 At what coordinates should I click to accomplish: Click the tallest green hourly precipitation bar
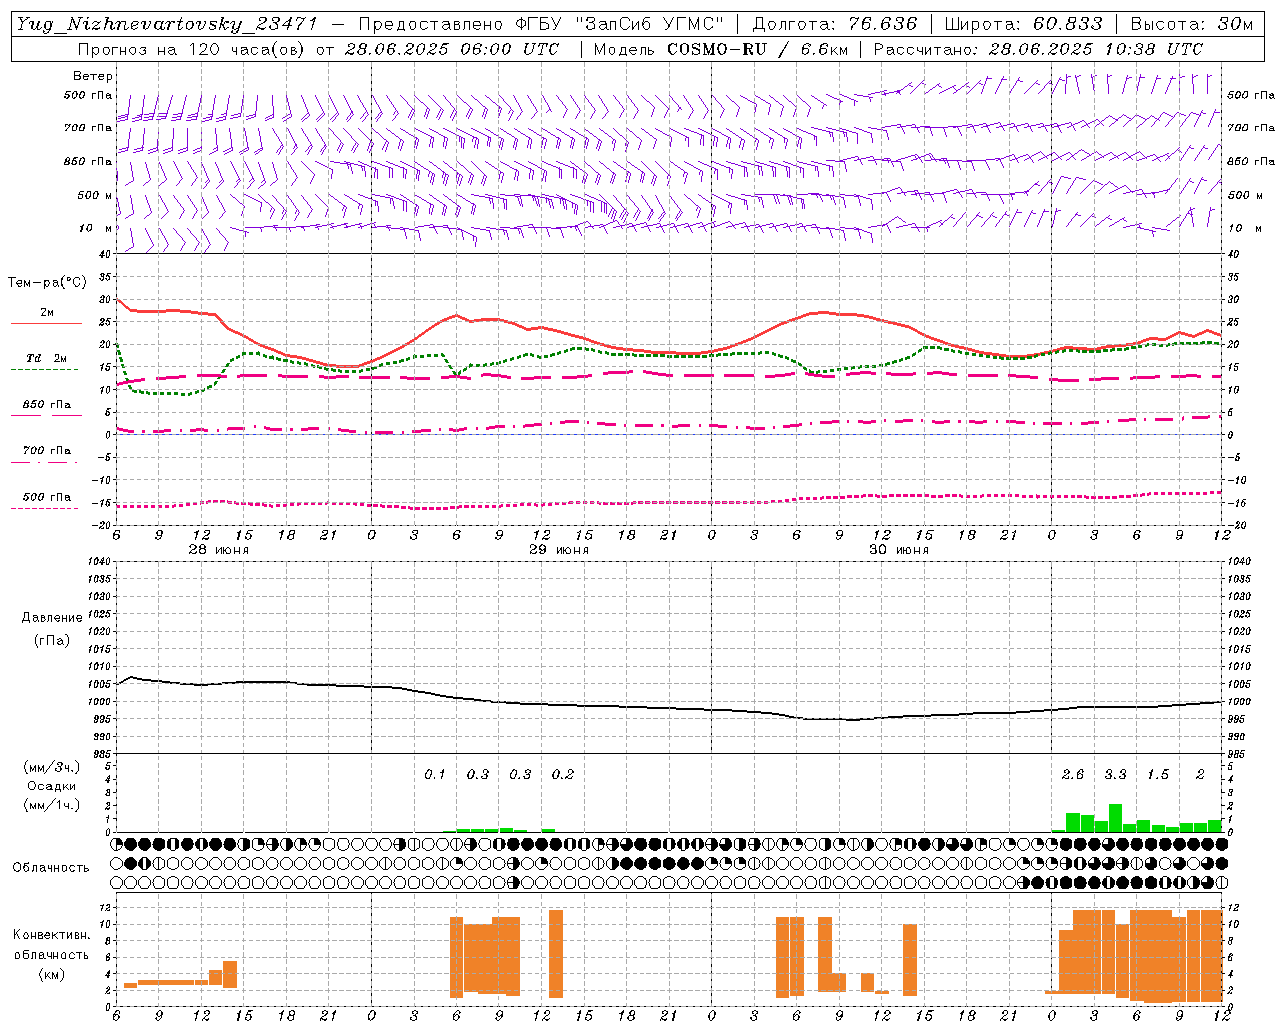tap(1115, 818)
